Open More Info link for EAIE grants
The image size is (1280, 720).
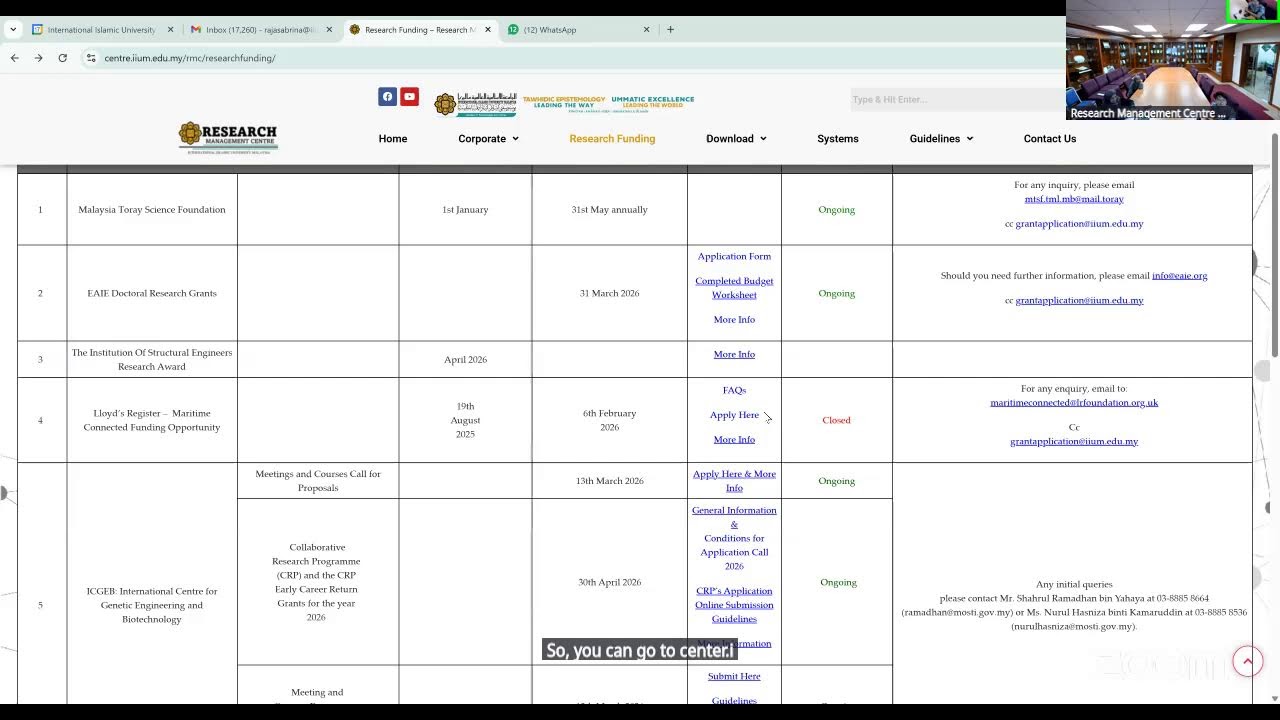(734, 320)
